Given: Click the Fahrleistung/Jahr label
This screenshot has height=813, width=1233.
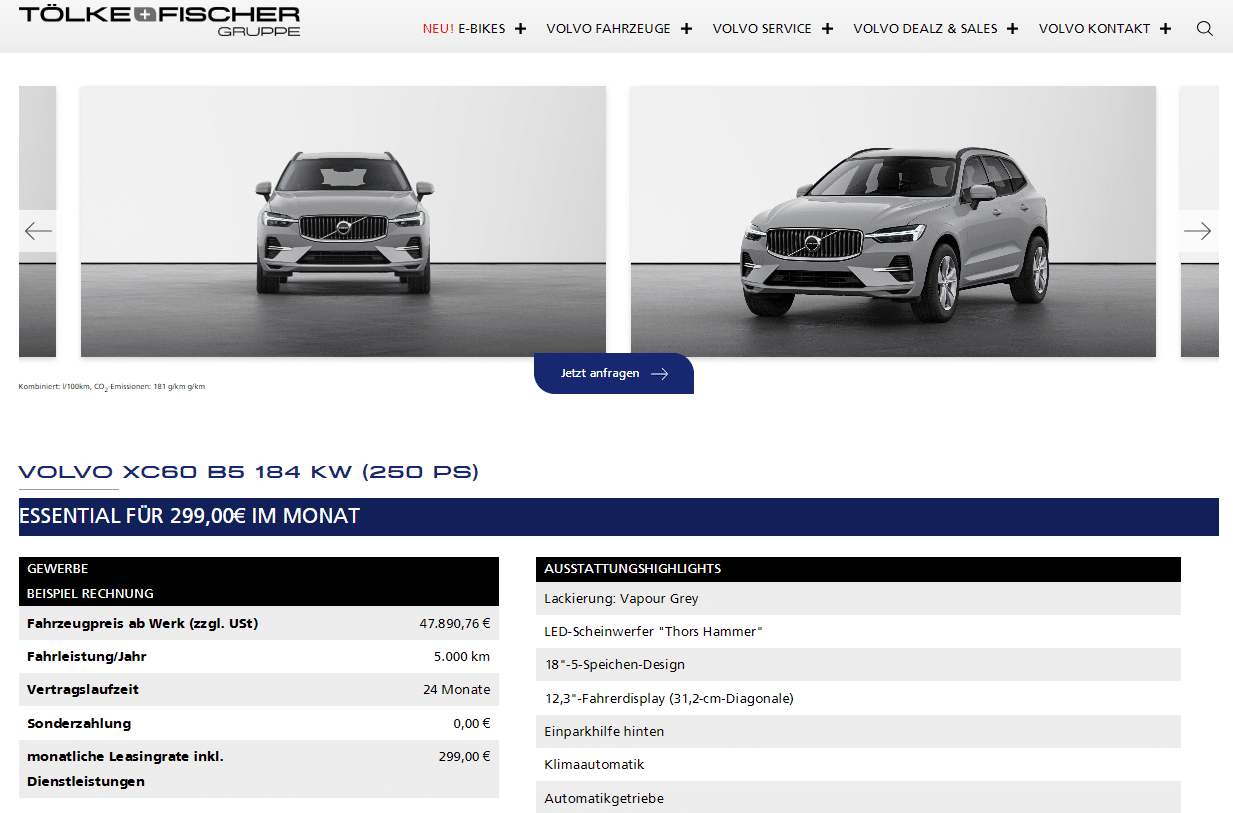Looking at the screenshot, I should click(87, 656).
